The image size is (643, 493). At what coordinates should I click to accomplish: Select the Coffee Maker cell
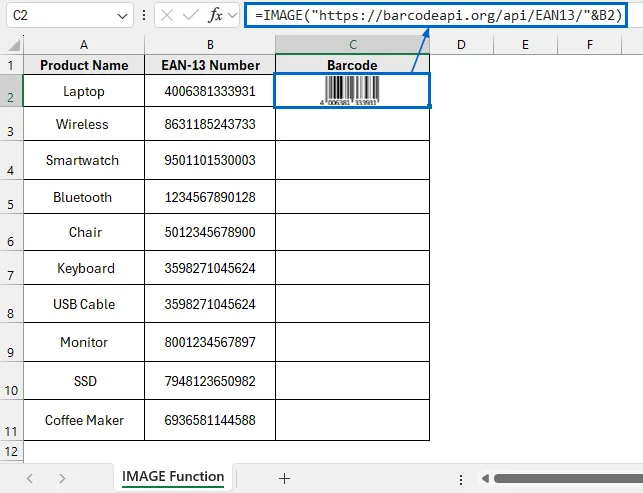tap(84, 420)
